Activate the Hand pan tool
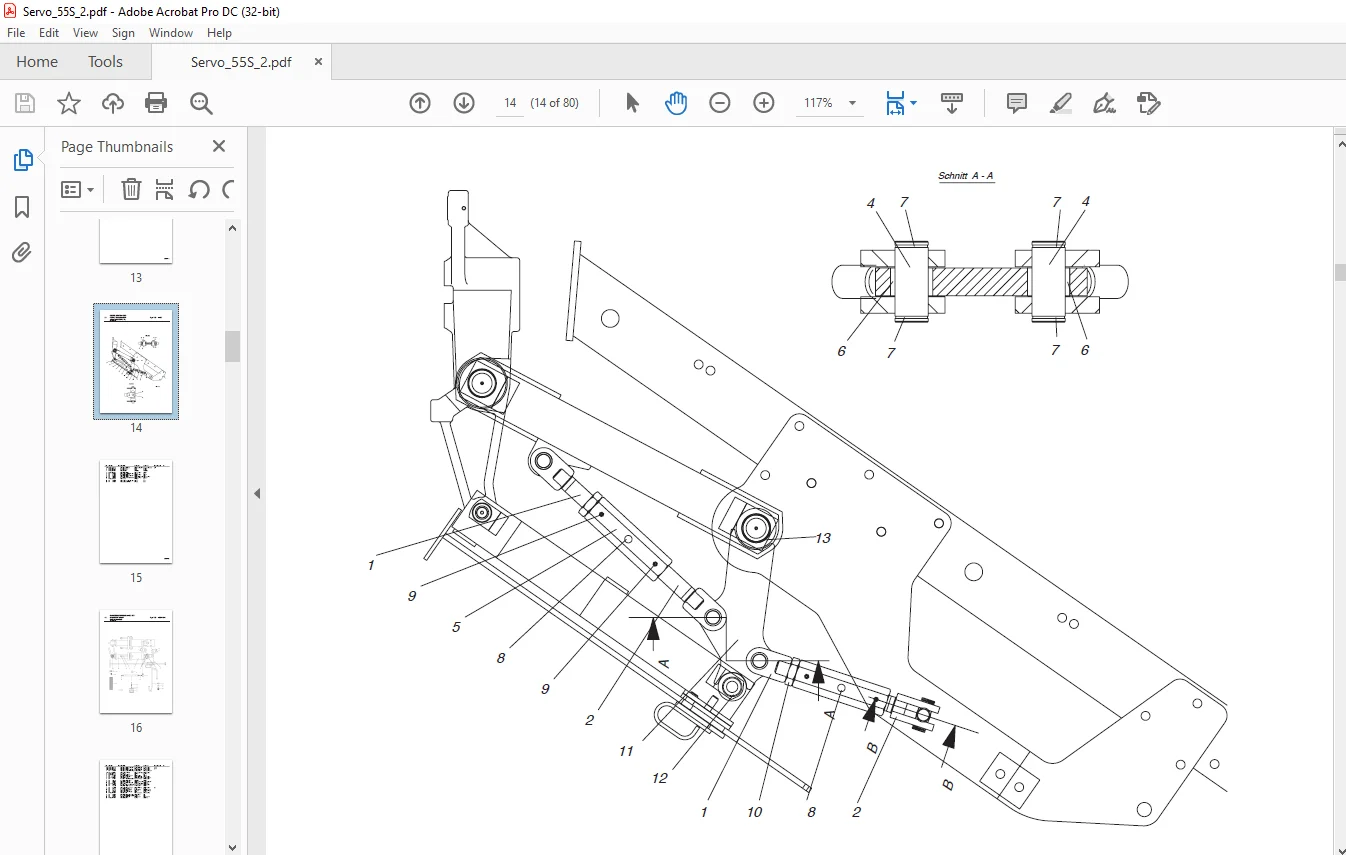This screenshot has width=1346, height=855. click(x=676, y=103)
